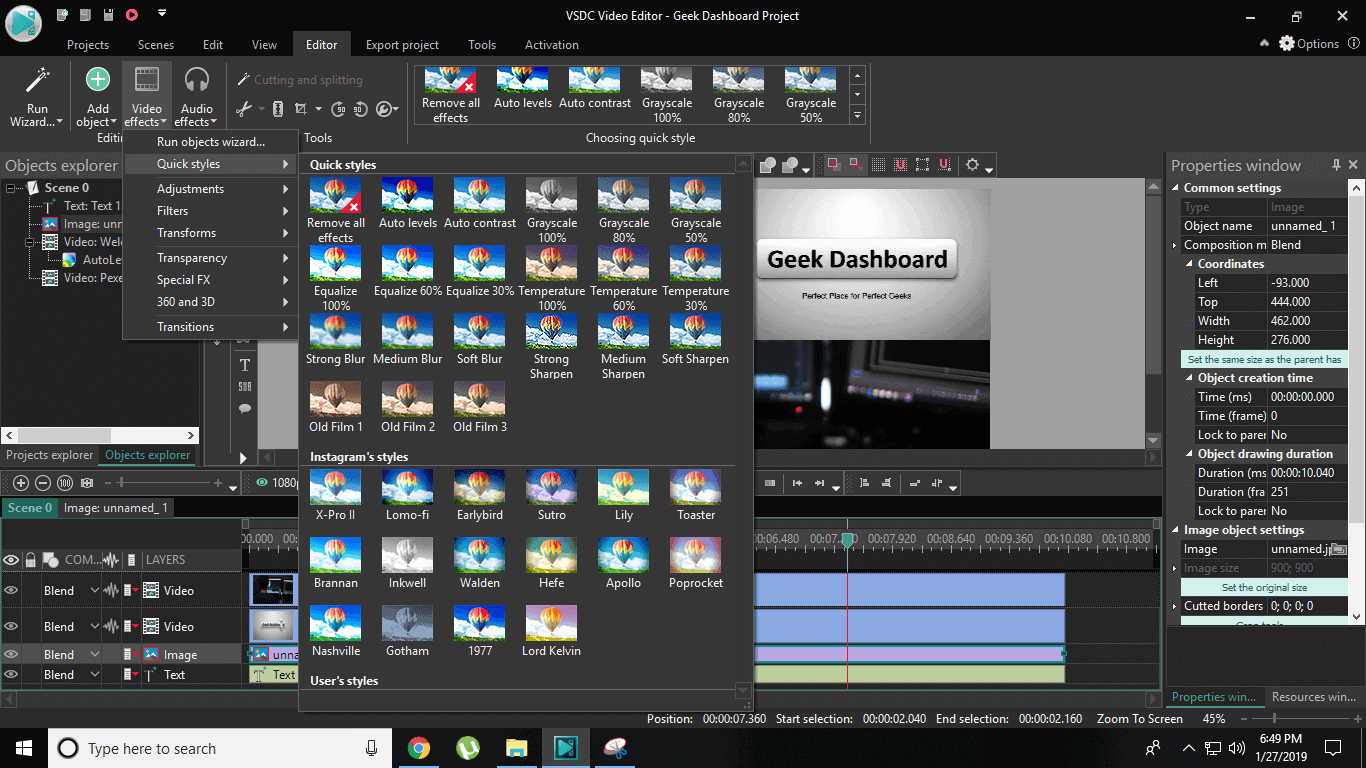Click the play preview icon in the title bar
This screenshot has width=1366, height=768.
[x=132, y=15]
